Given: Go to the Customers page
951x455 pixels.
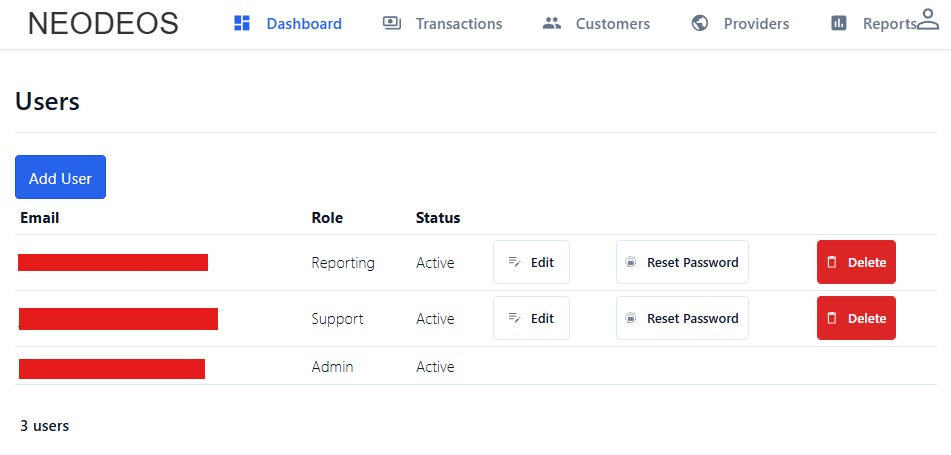Looking at the screenshot, I should pyautogui.click(x=612, y=23).
